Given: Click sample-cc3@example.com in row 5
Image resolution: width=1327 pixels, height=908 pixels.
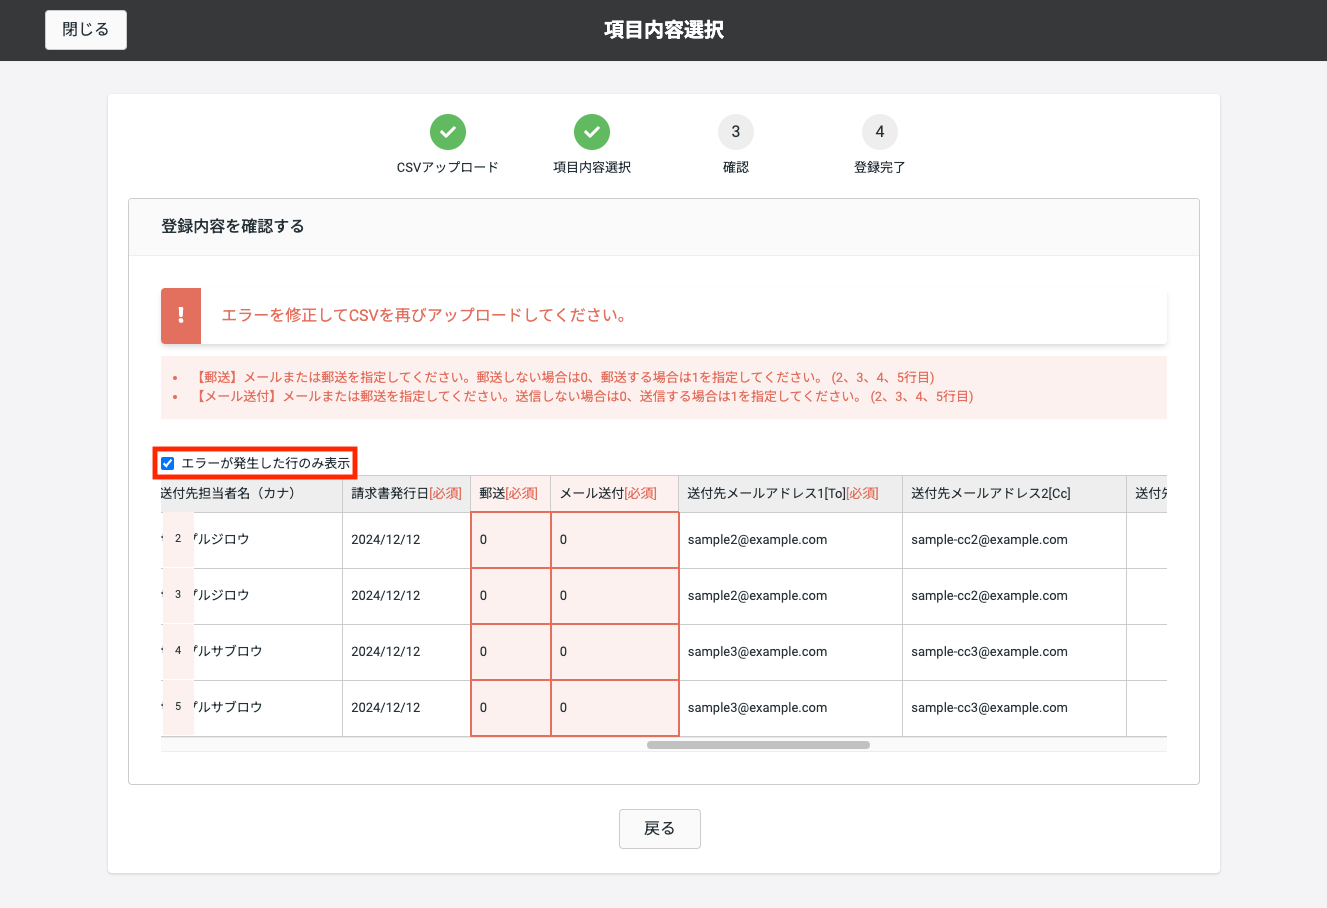Looking at the screenshot, I should tap(989, 707).
